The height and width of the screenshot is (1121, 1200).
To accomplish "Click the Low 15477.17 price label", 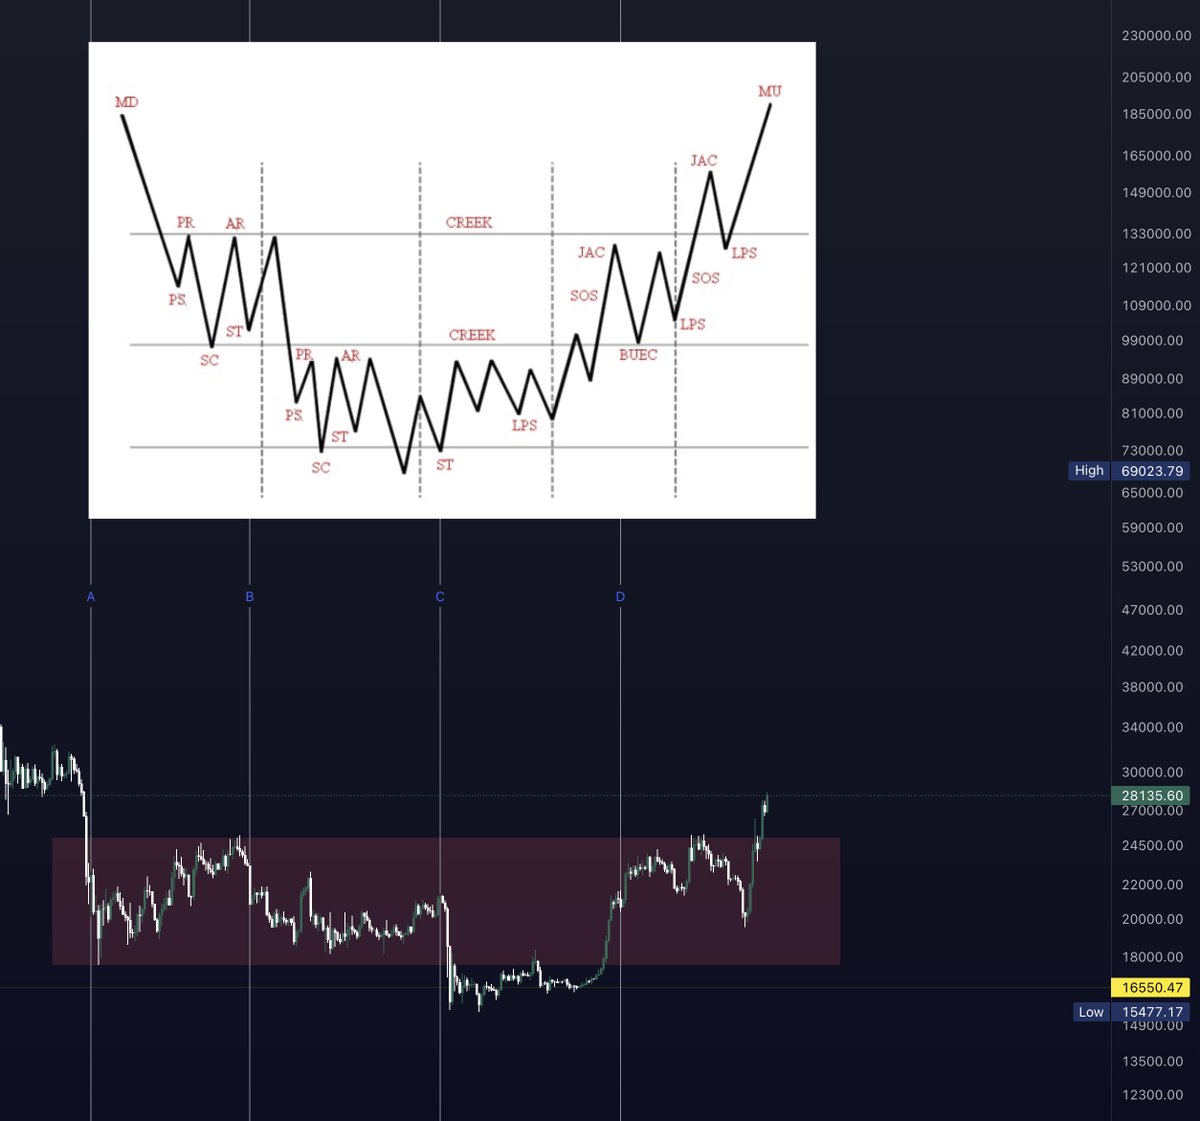I will tap(1130, 1012).
